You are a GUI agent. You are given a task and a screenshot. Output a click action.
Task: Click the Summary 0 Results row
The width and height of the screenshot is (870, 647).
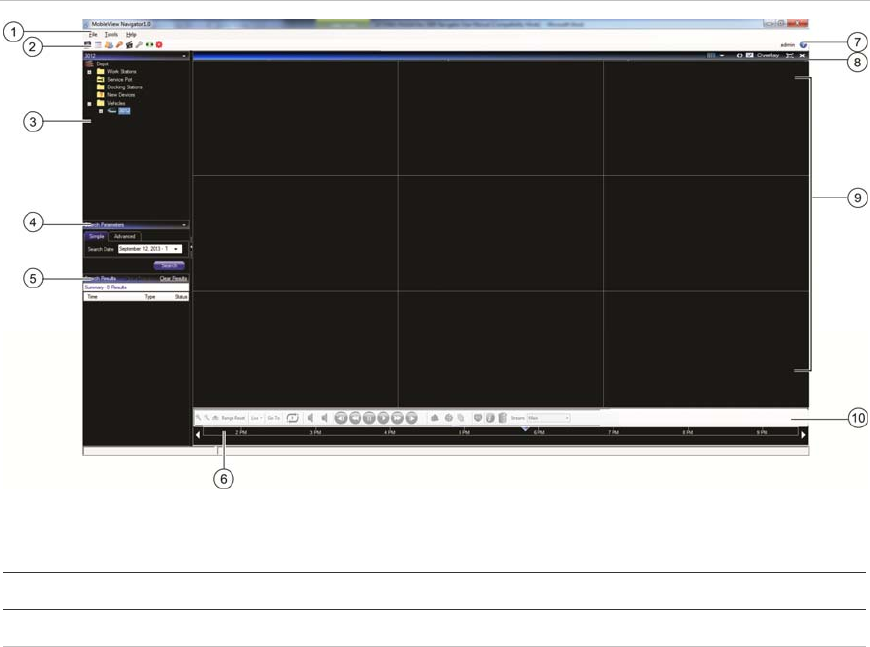[136, 287]
